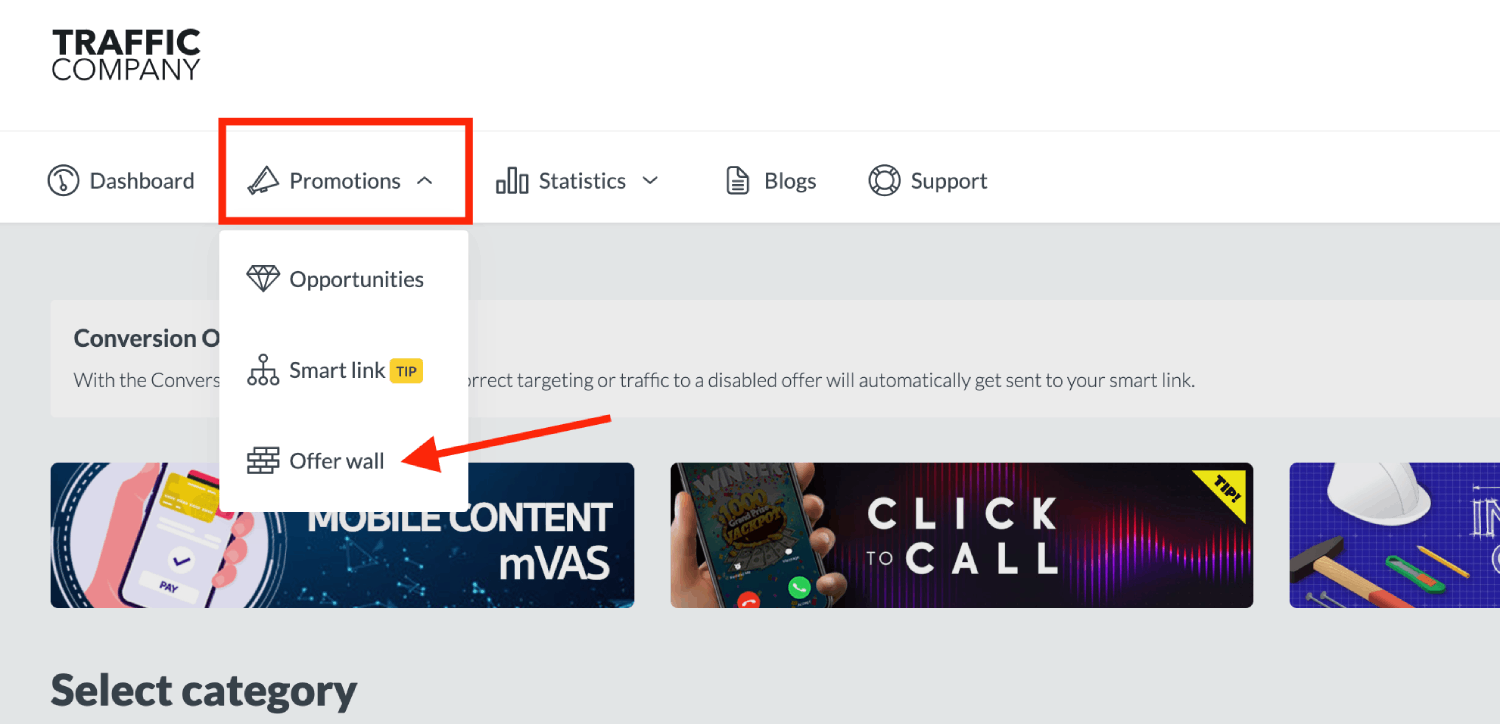The image size is (1500, 724).
Task: Open Offer wall from the dropdown
Action: tap(337, 461)
